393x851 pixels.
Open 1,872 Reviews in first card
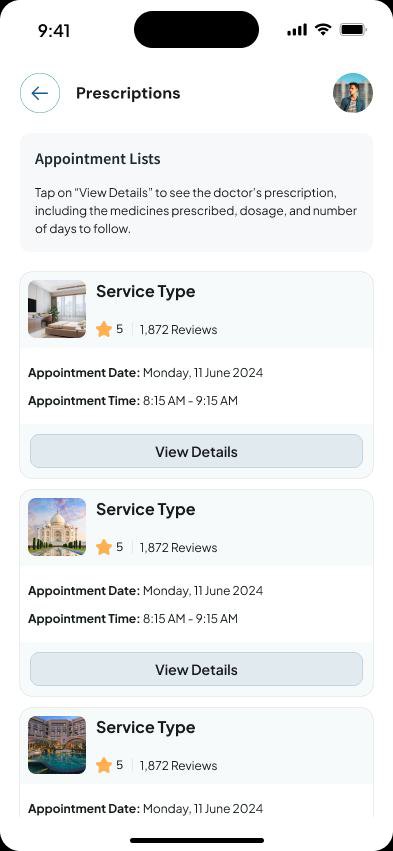(178, 330)
